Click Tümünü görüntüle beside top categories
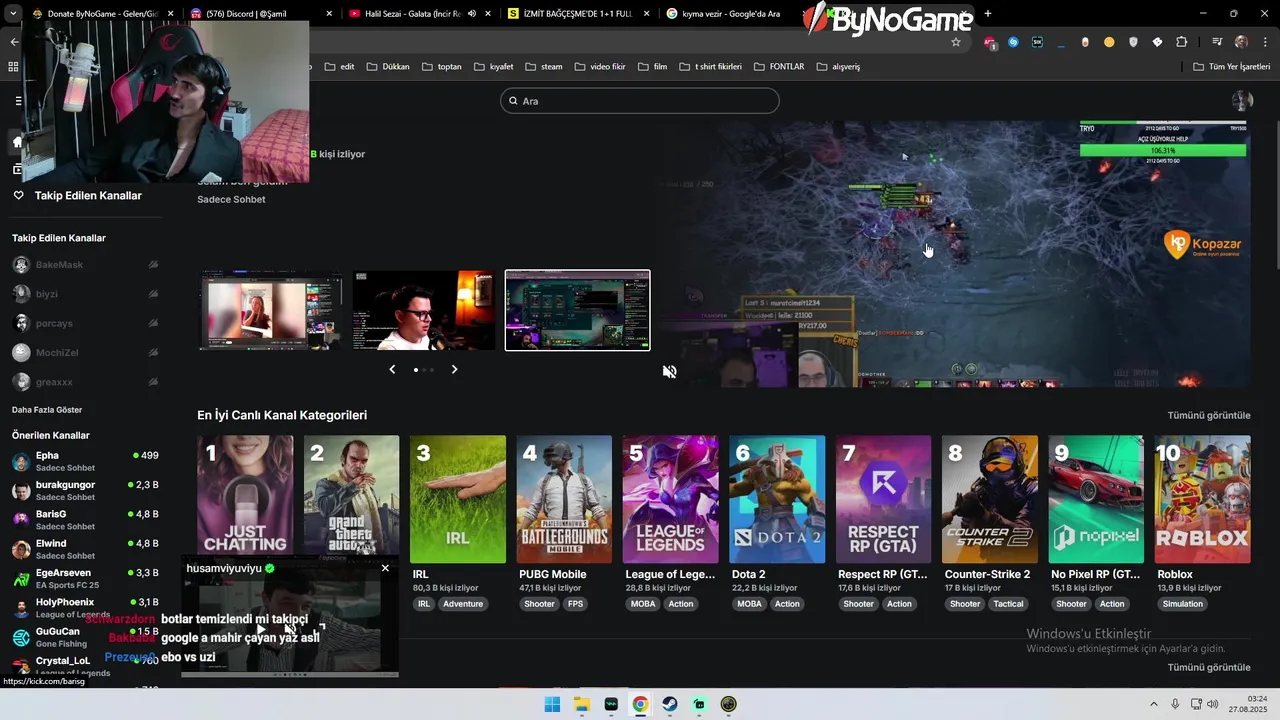This screenshot has height=720, width=1280. tap(1209, 415)
